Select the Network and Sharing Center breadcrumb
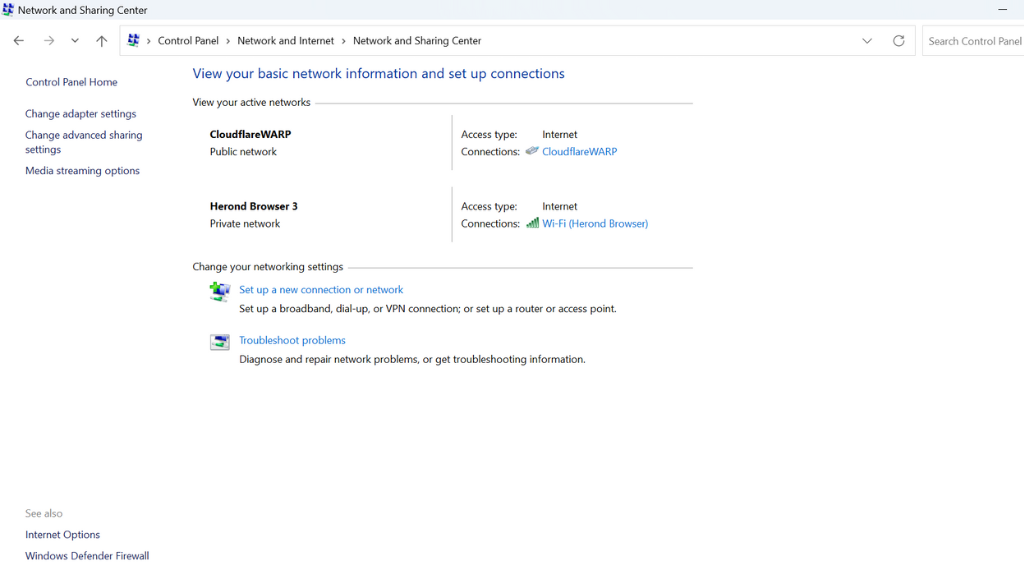1024x576 pixels. [x=417, y=40]
